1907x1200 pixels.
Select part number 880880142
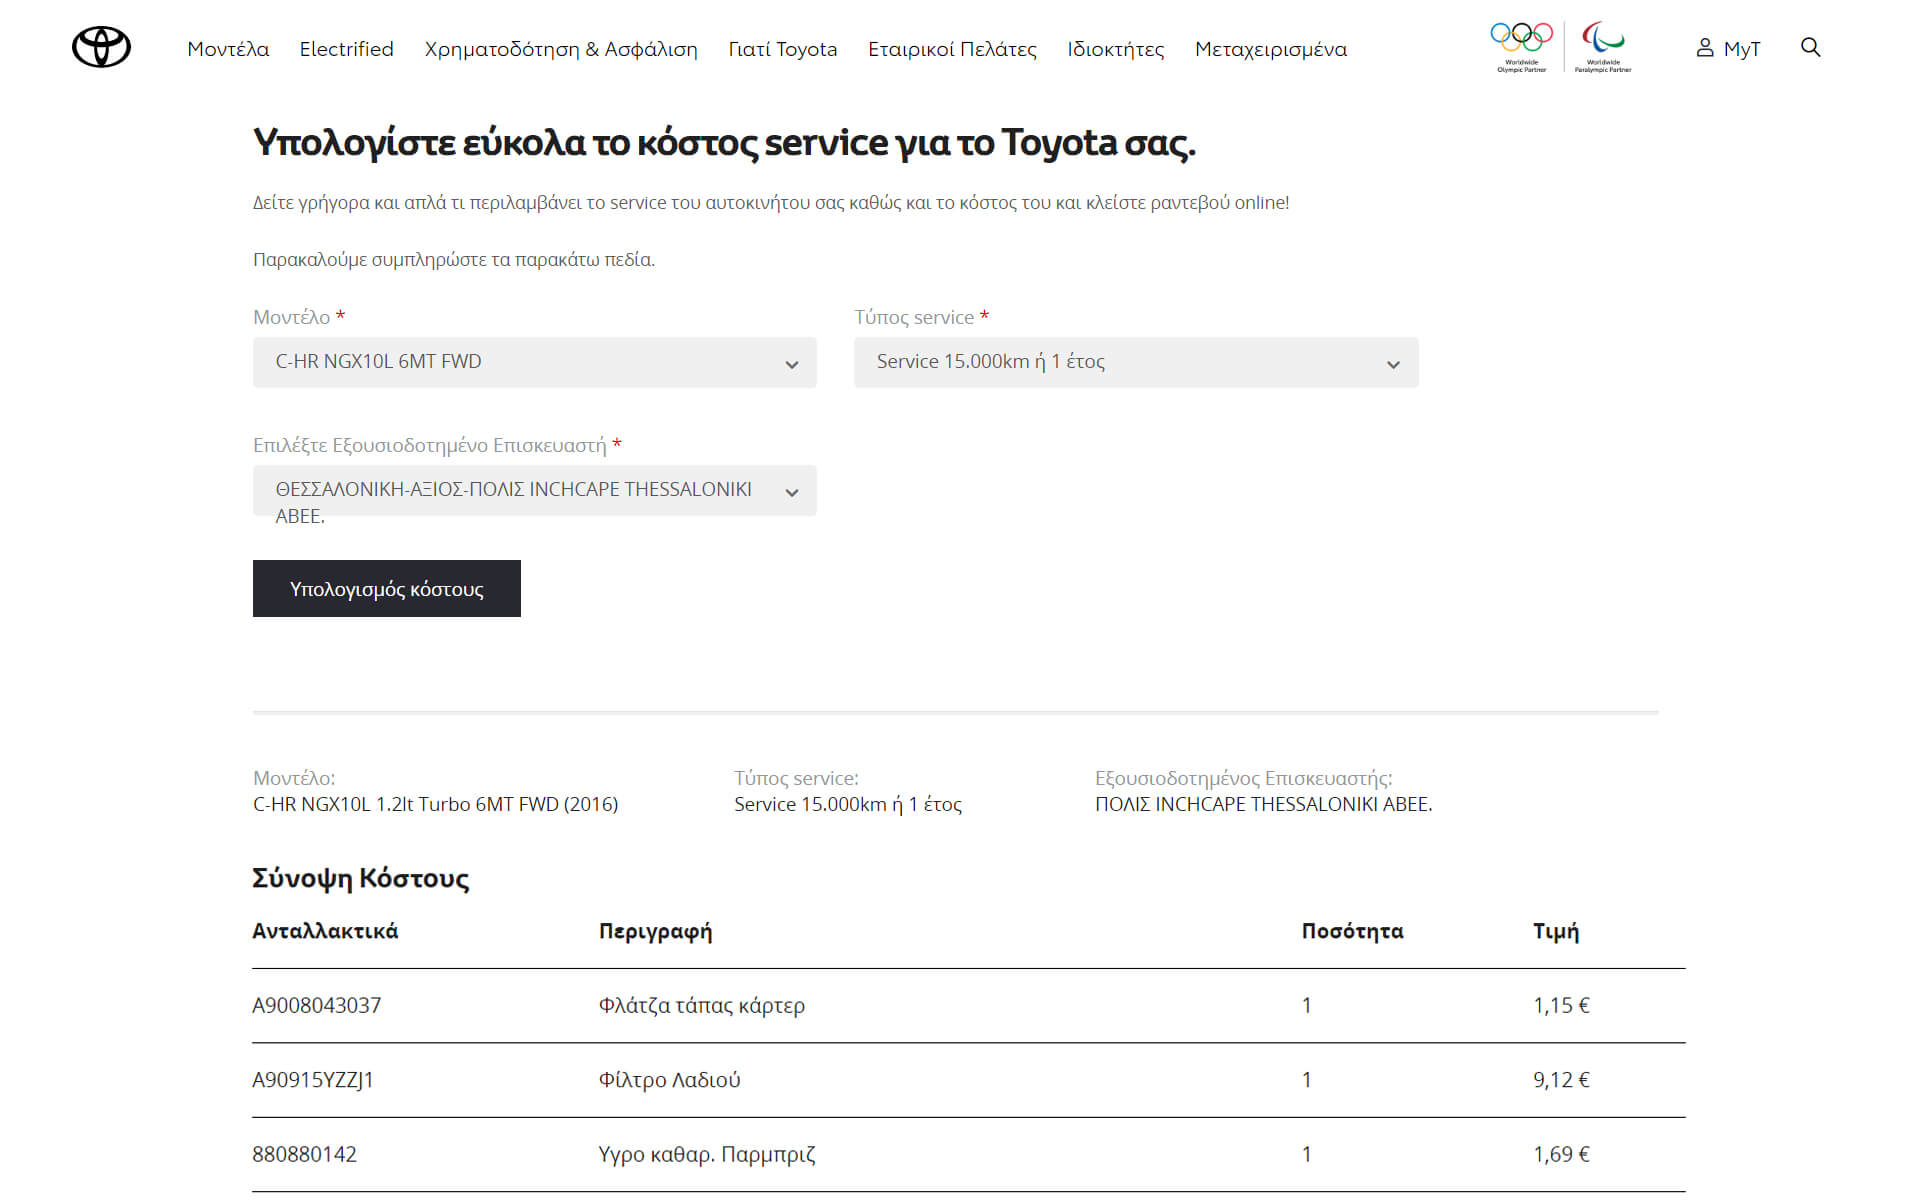click(304, 1154)
